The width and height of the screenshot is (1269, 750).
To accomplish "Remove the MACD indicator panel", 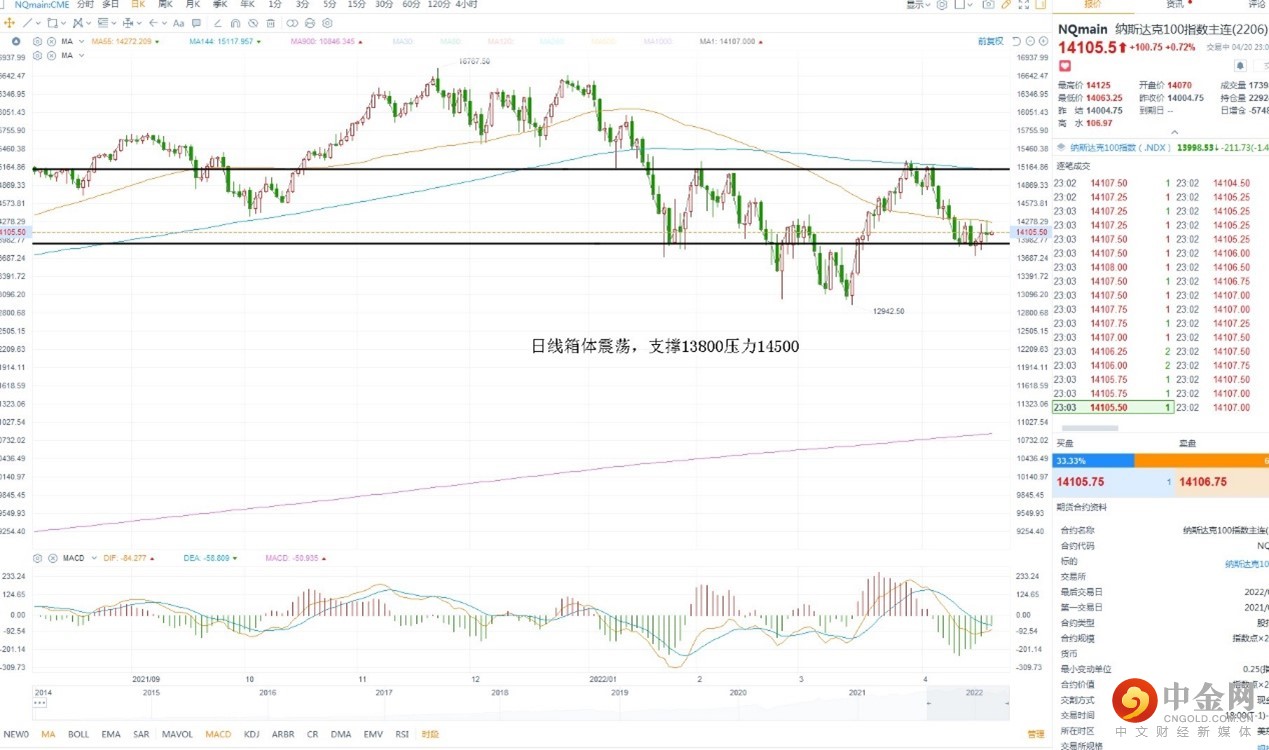I will coord(51,558).
